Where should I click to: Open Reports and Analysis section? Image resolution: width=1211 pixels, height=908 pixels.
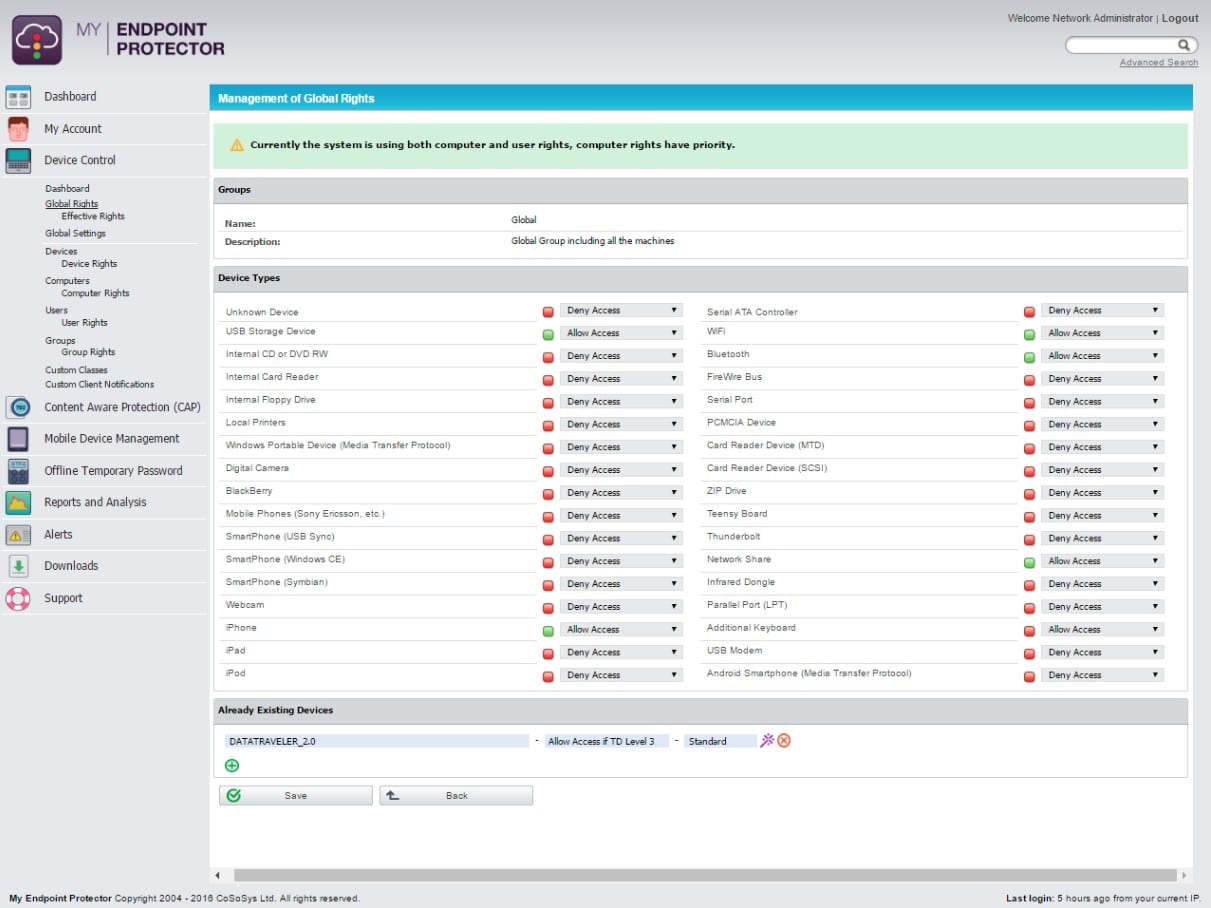[x=95, y=502]
